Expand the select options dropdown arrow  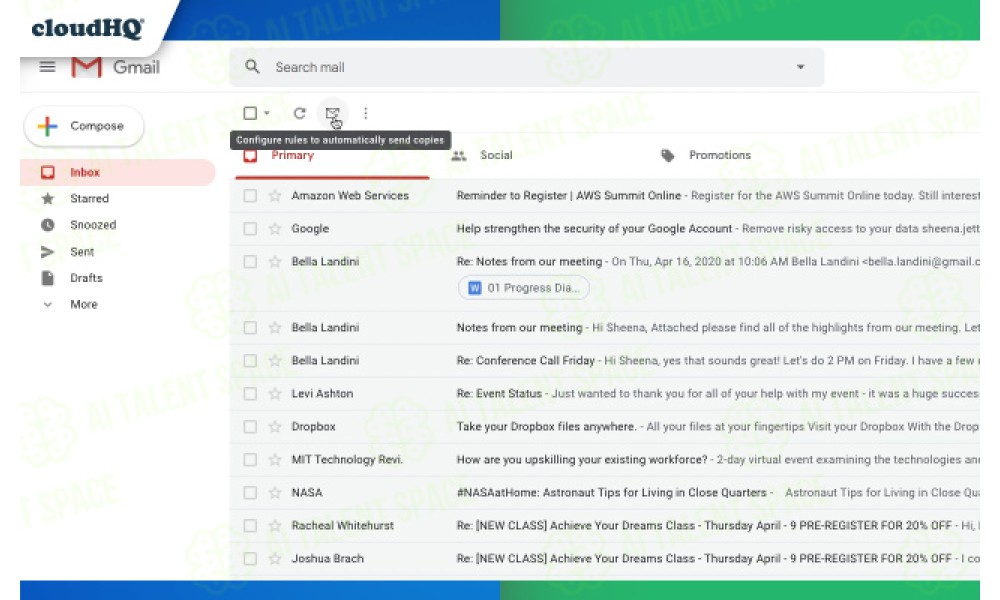267,113
